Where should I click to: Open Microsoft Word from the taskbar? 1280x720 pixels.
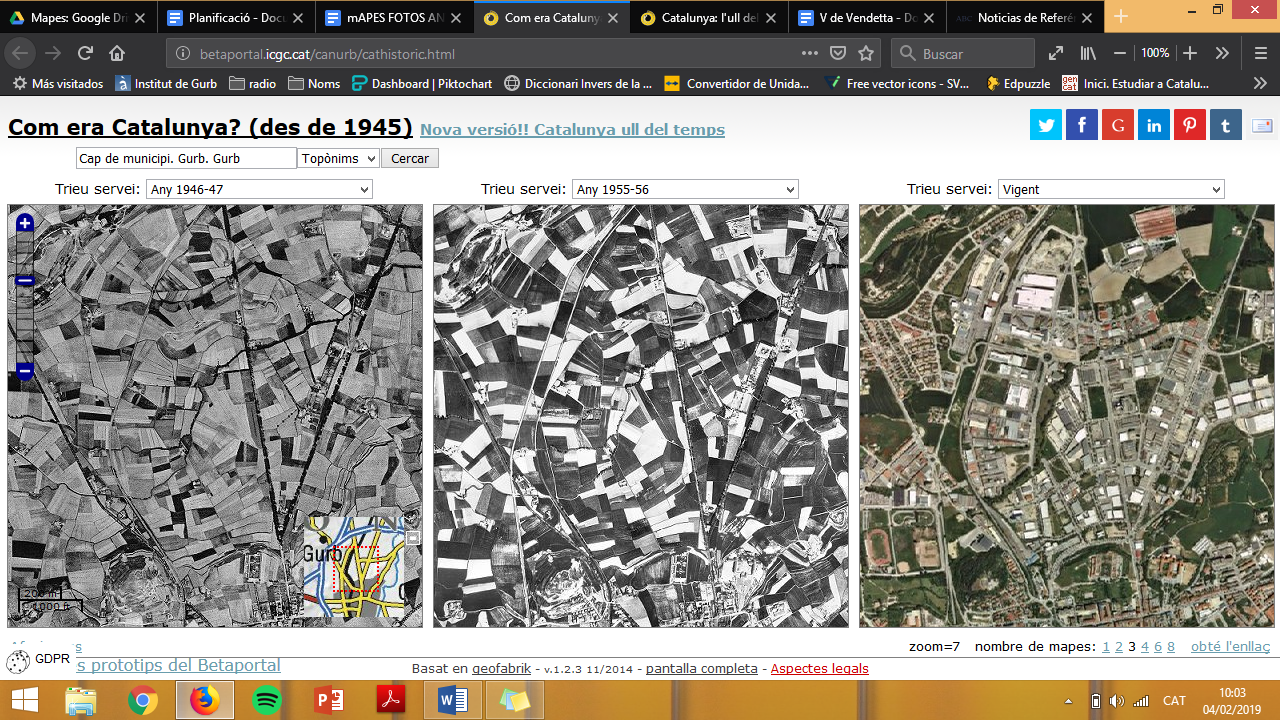point(453,700)
